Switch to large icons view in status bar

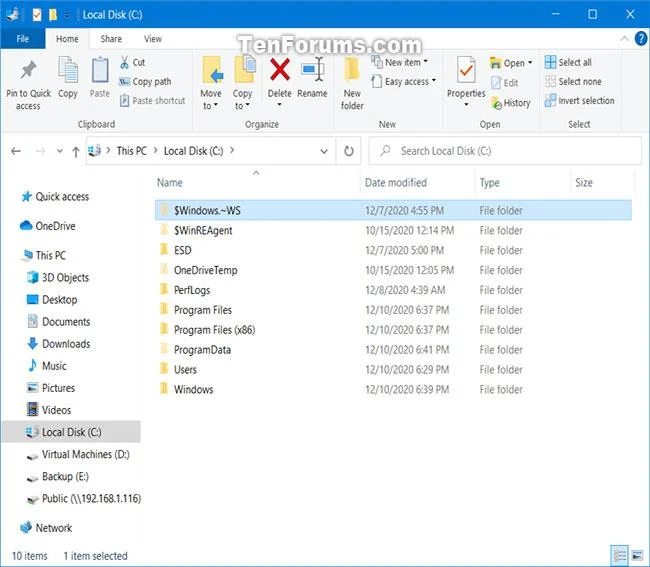click(x=638, y=555)
